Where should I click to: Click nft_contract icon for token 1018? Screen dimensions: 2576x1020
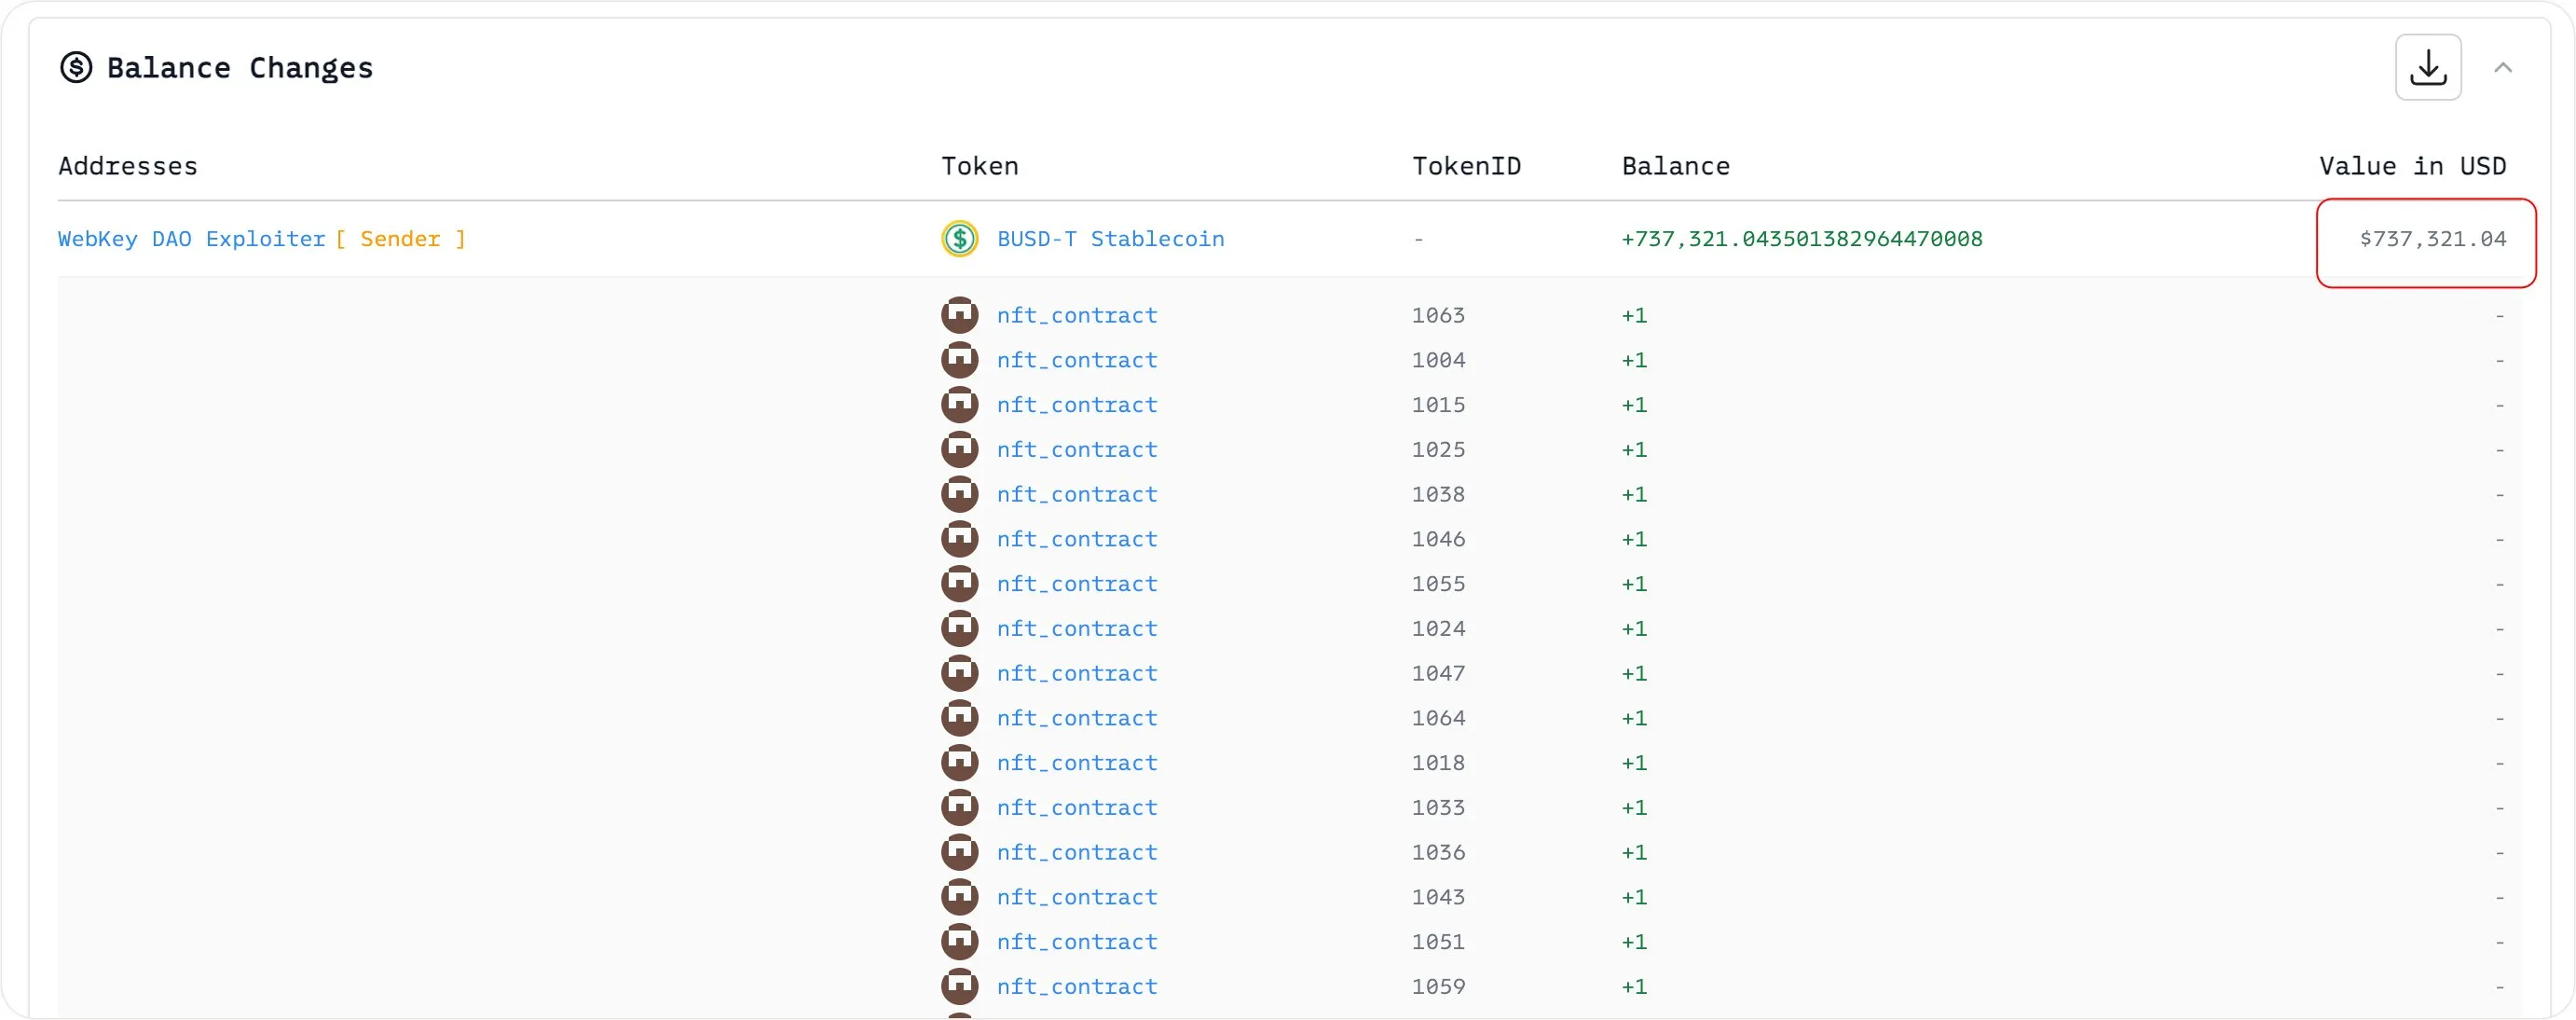point(959,763)
